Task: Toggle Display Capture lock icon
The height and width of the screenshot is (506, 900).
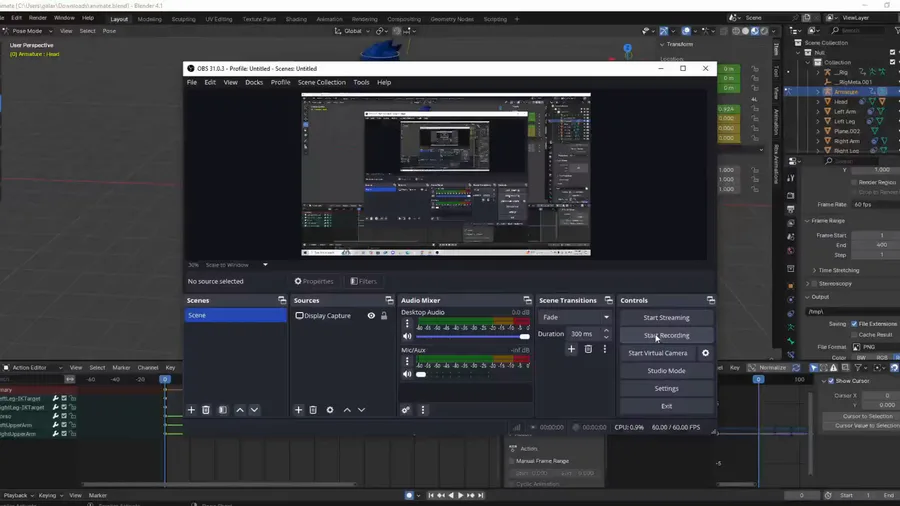Action: 384,316
